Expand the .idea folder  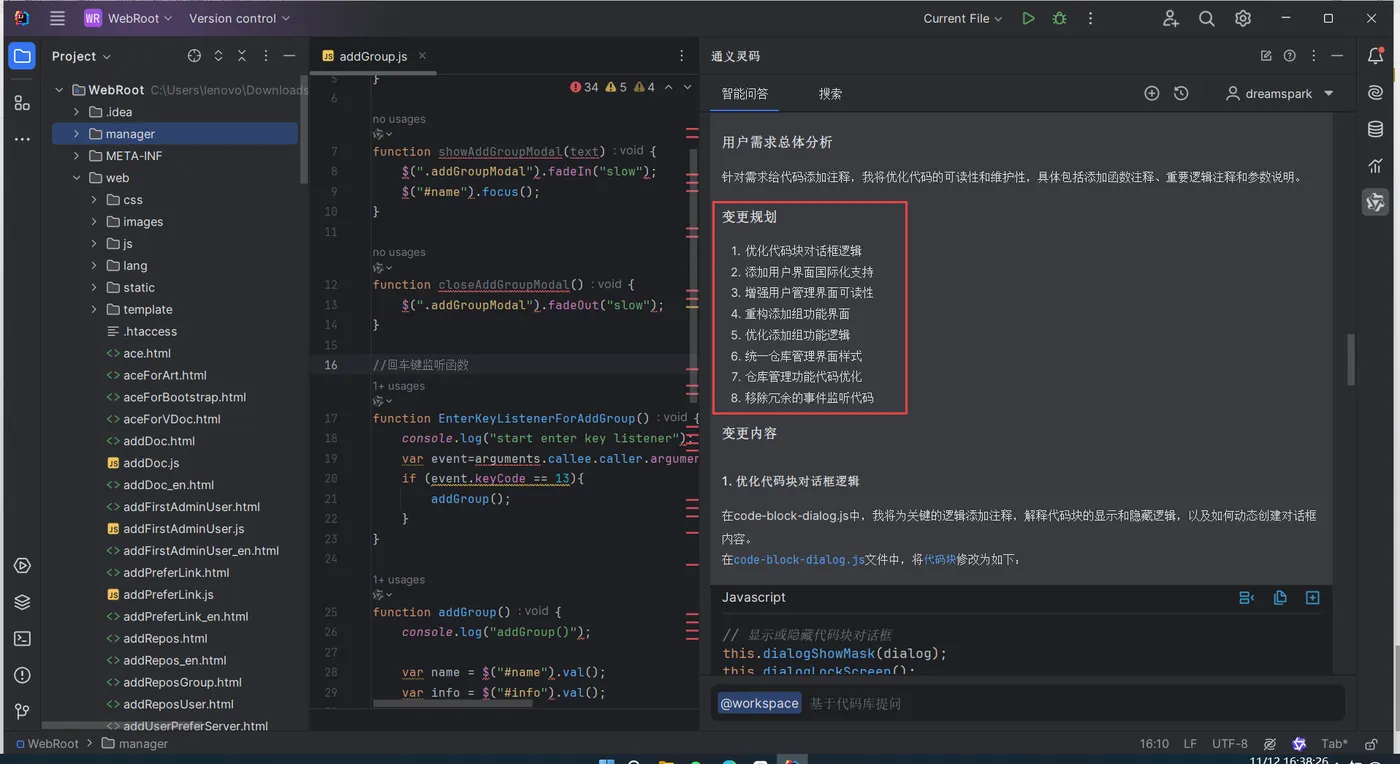76,112
